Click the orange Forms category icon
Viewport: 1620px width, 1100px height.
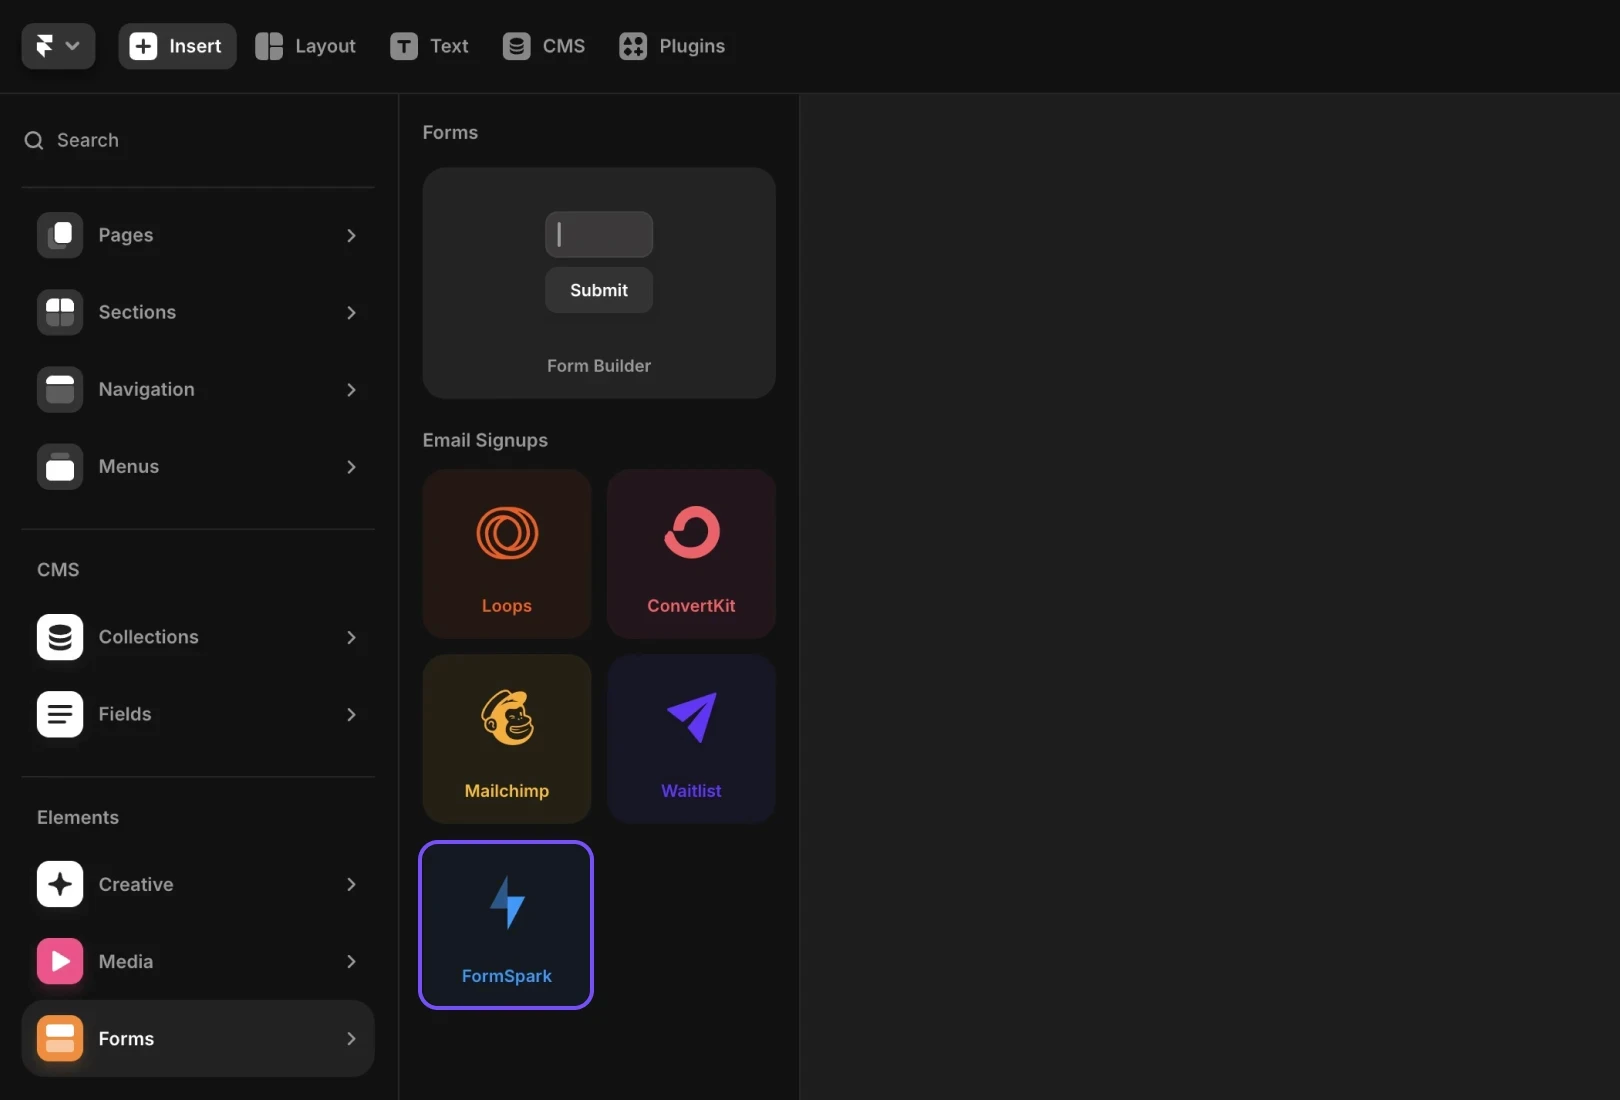(x=60, y=1038)
